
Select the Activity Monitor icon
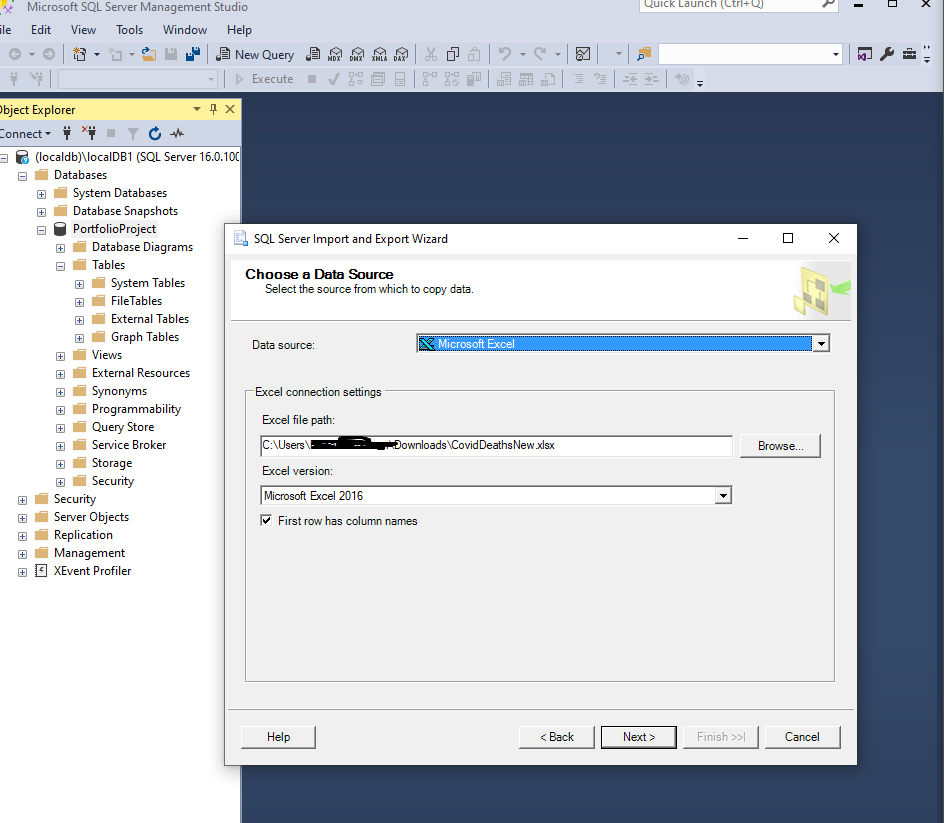[177, 133]
